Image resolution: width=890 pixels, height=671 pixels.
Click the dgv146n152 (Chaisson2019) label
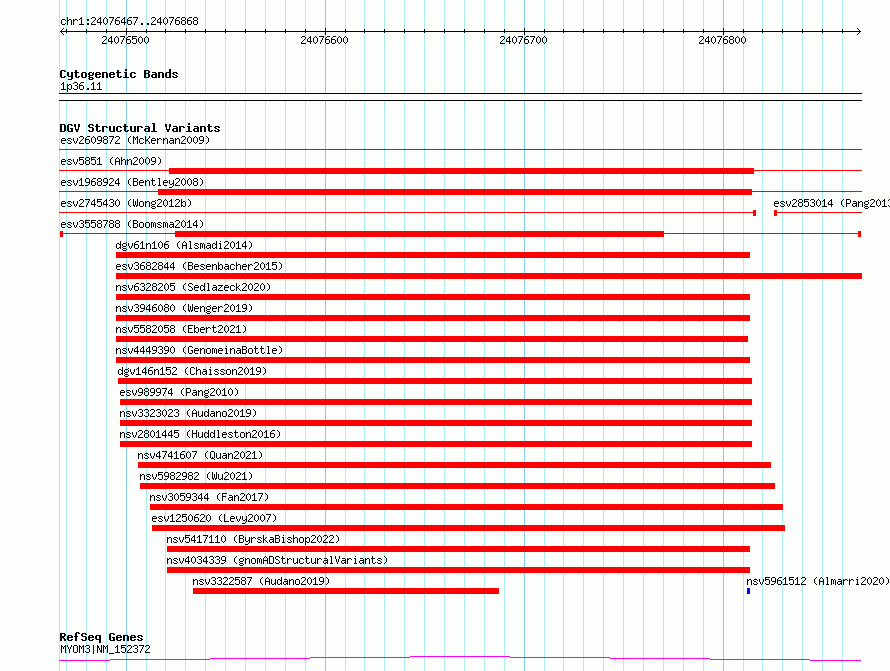coord(192,371)
